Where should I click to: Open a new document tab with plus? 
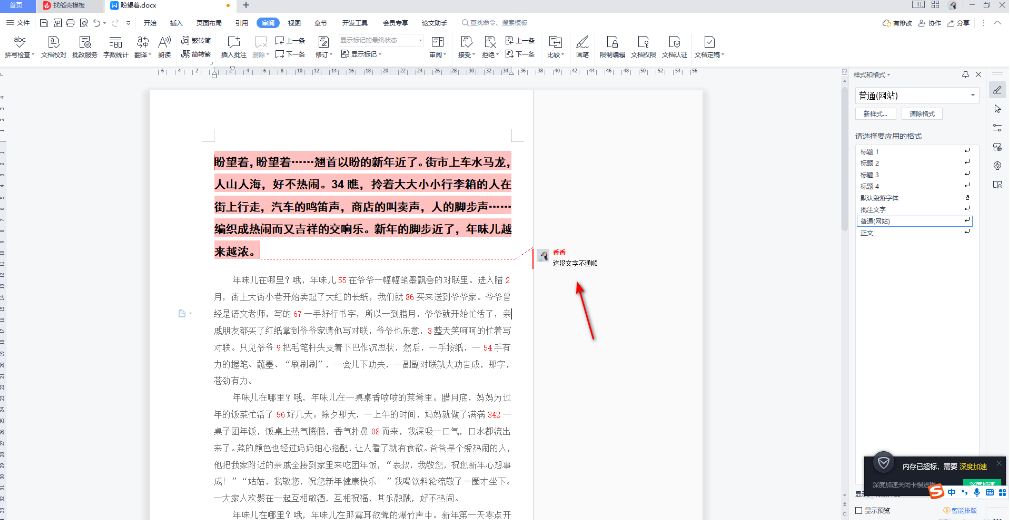pyautogui.click(x=245, y=5)
